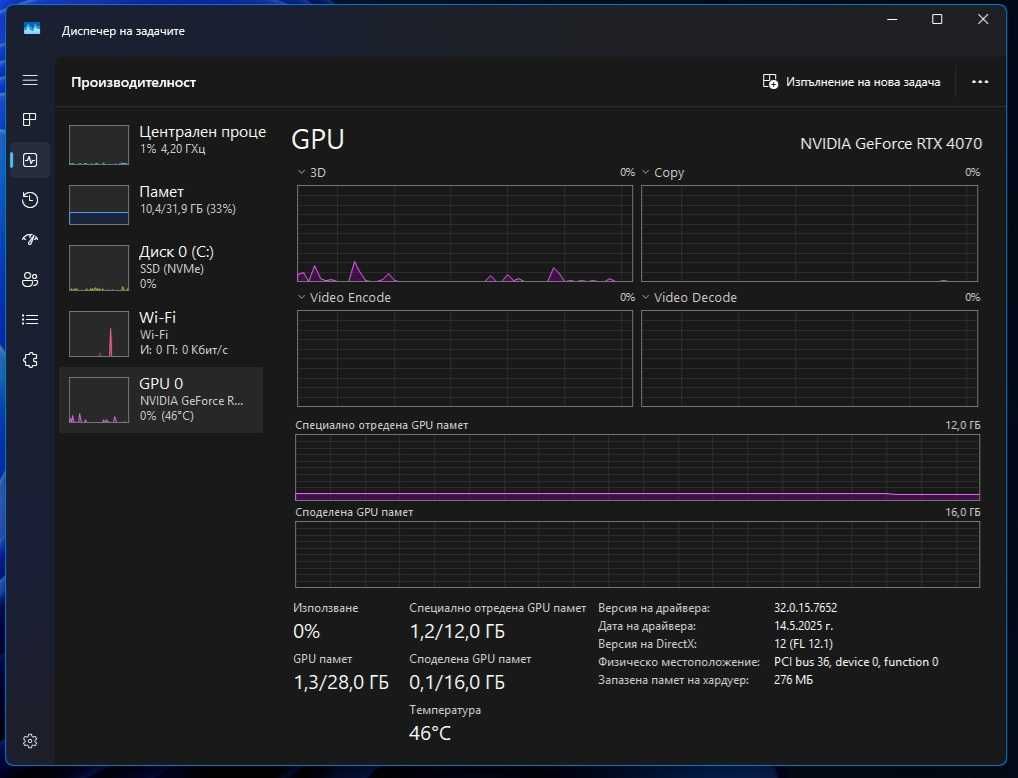Click the Disk 0 mini graph thumbnail
Viewport: 1018px width, 778px height.
tap(99, 268)
